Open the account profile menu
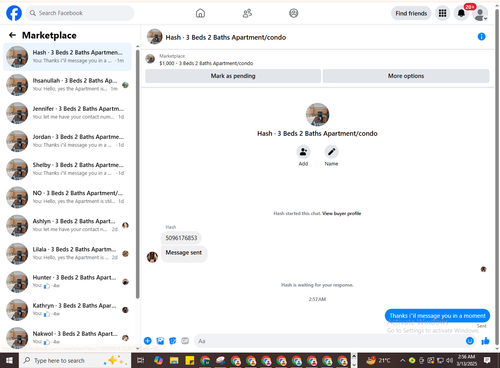The height and width of the screenshot is (368, 500). point(480,14)
